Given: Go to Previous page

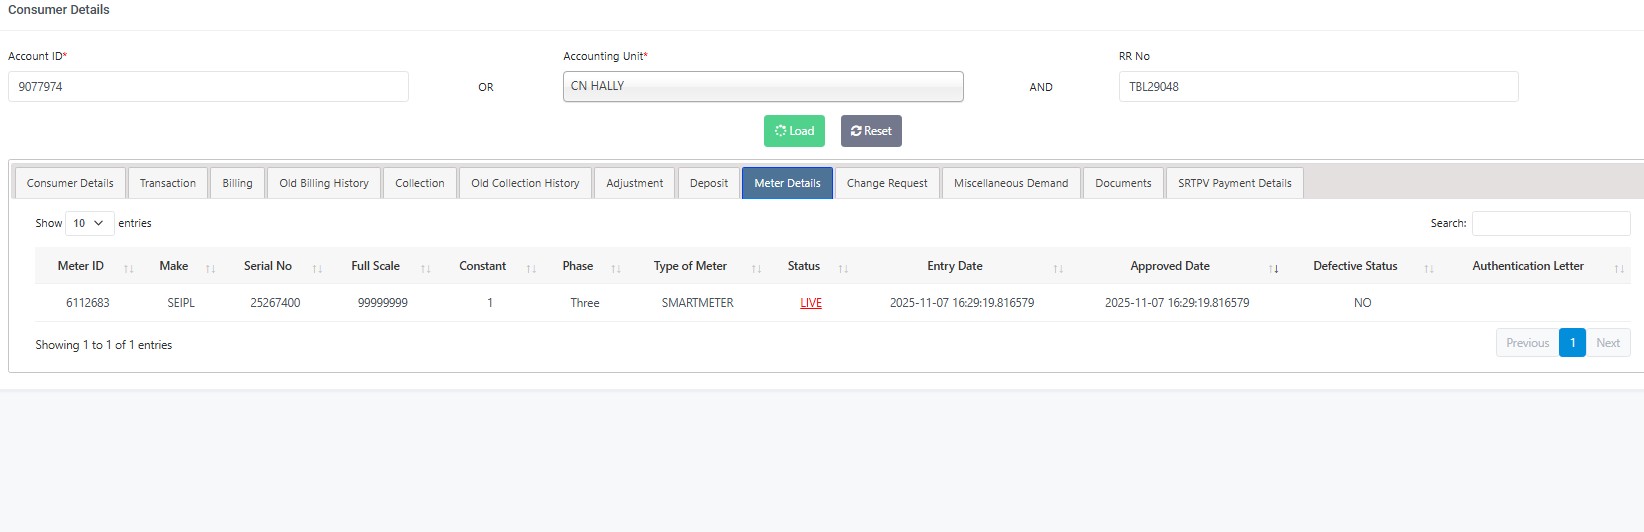Looking at the screenshot, I should click(x=1527, y=343).
